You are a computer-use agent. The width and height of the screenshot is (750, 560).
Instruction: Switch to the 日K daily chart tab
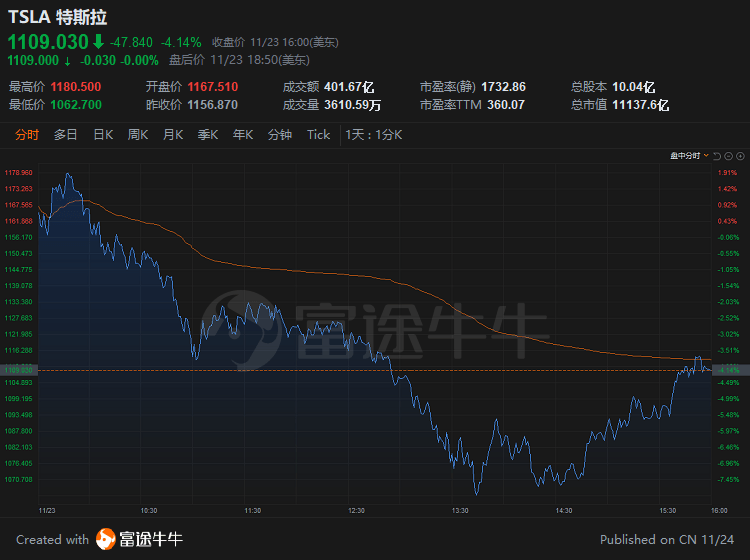(x=103, y=135)
